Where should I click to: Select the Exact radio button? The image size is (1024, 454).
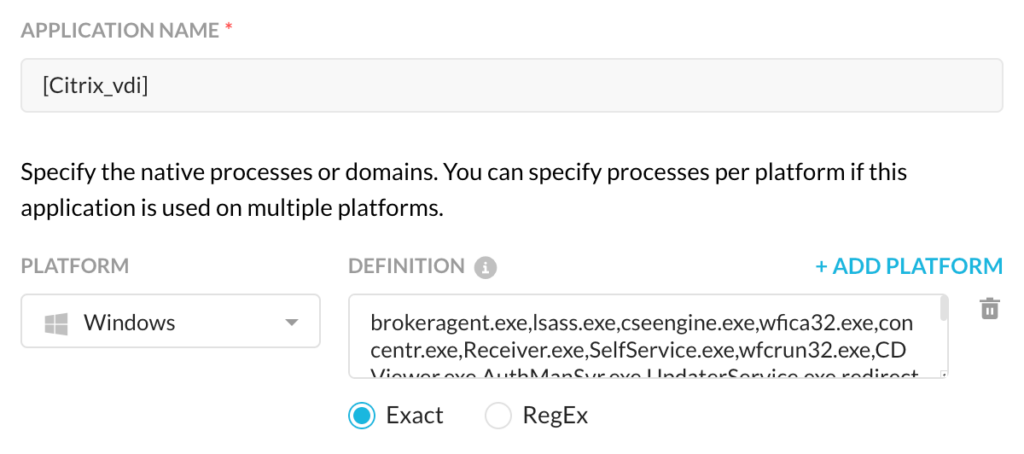coord(362,415)
